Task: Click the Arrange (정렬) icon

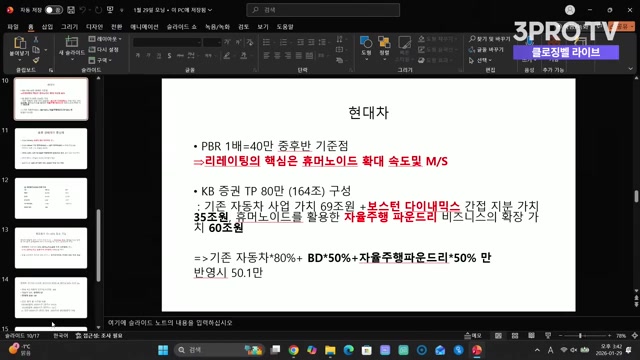Action: coord(384,42)
